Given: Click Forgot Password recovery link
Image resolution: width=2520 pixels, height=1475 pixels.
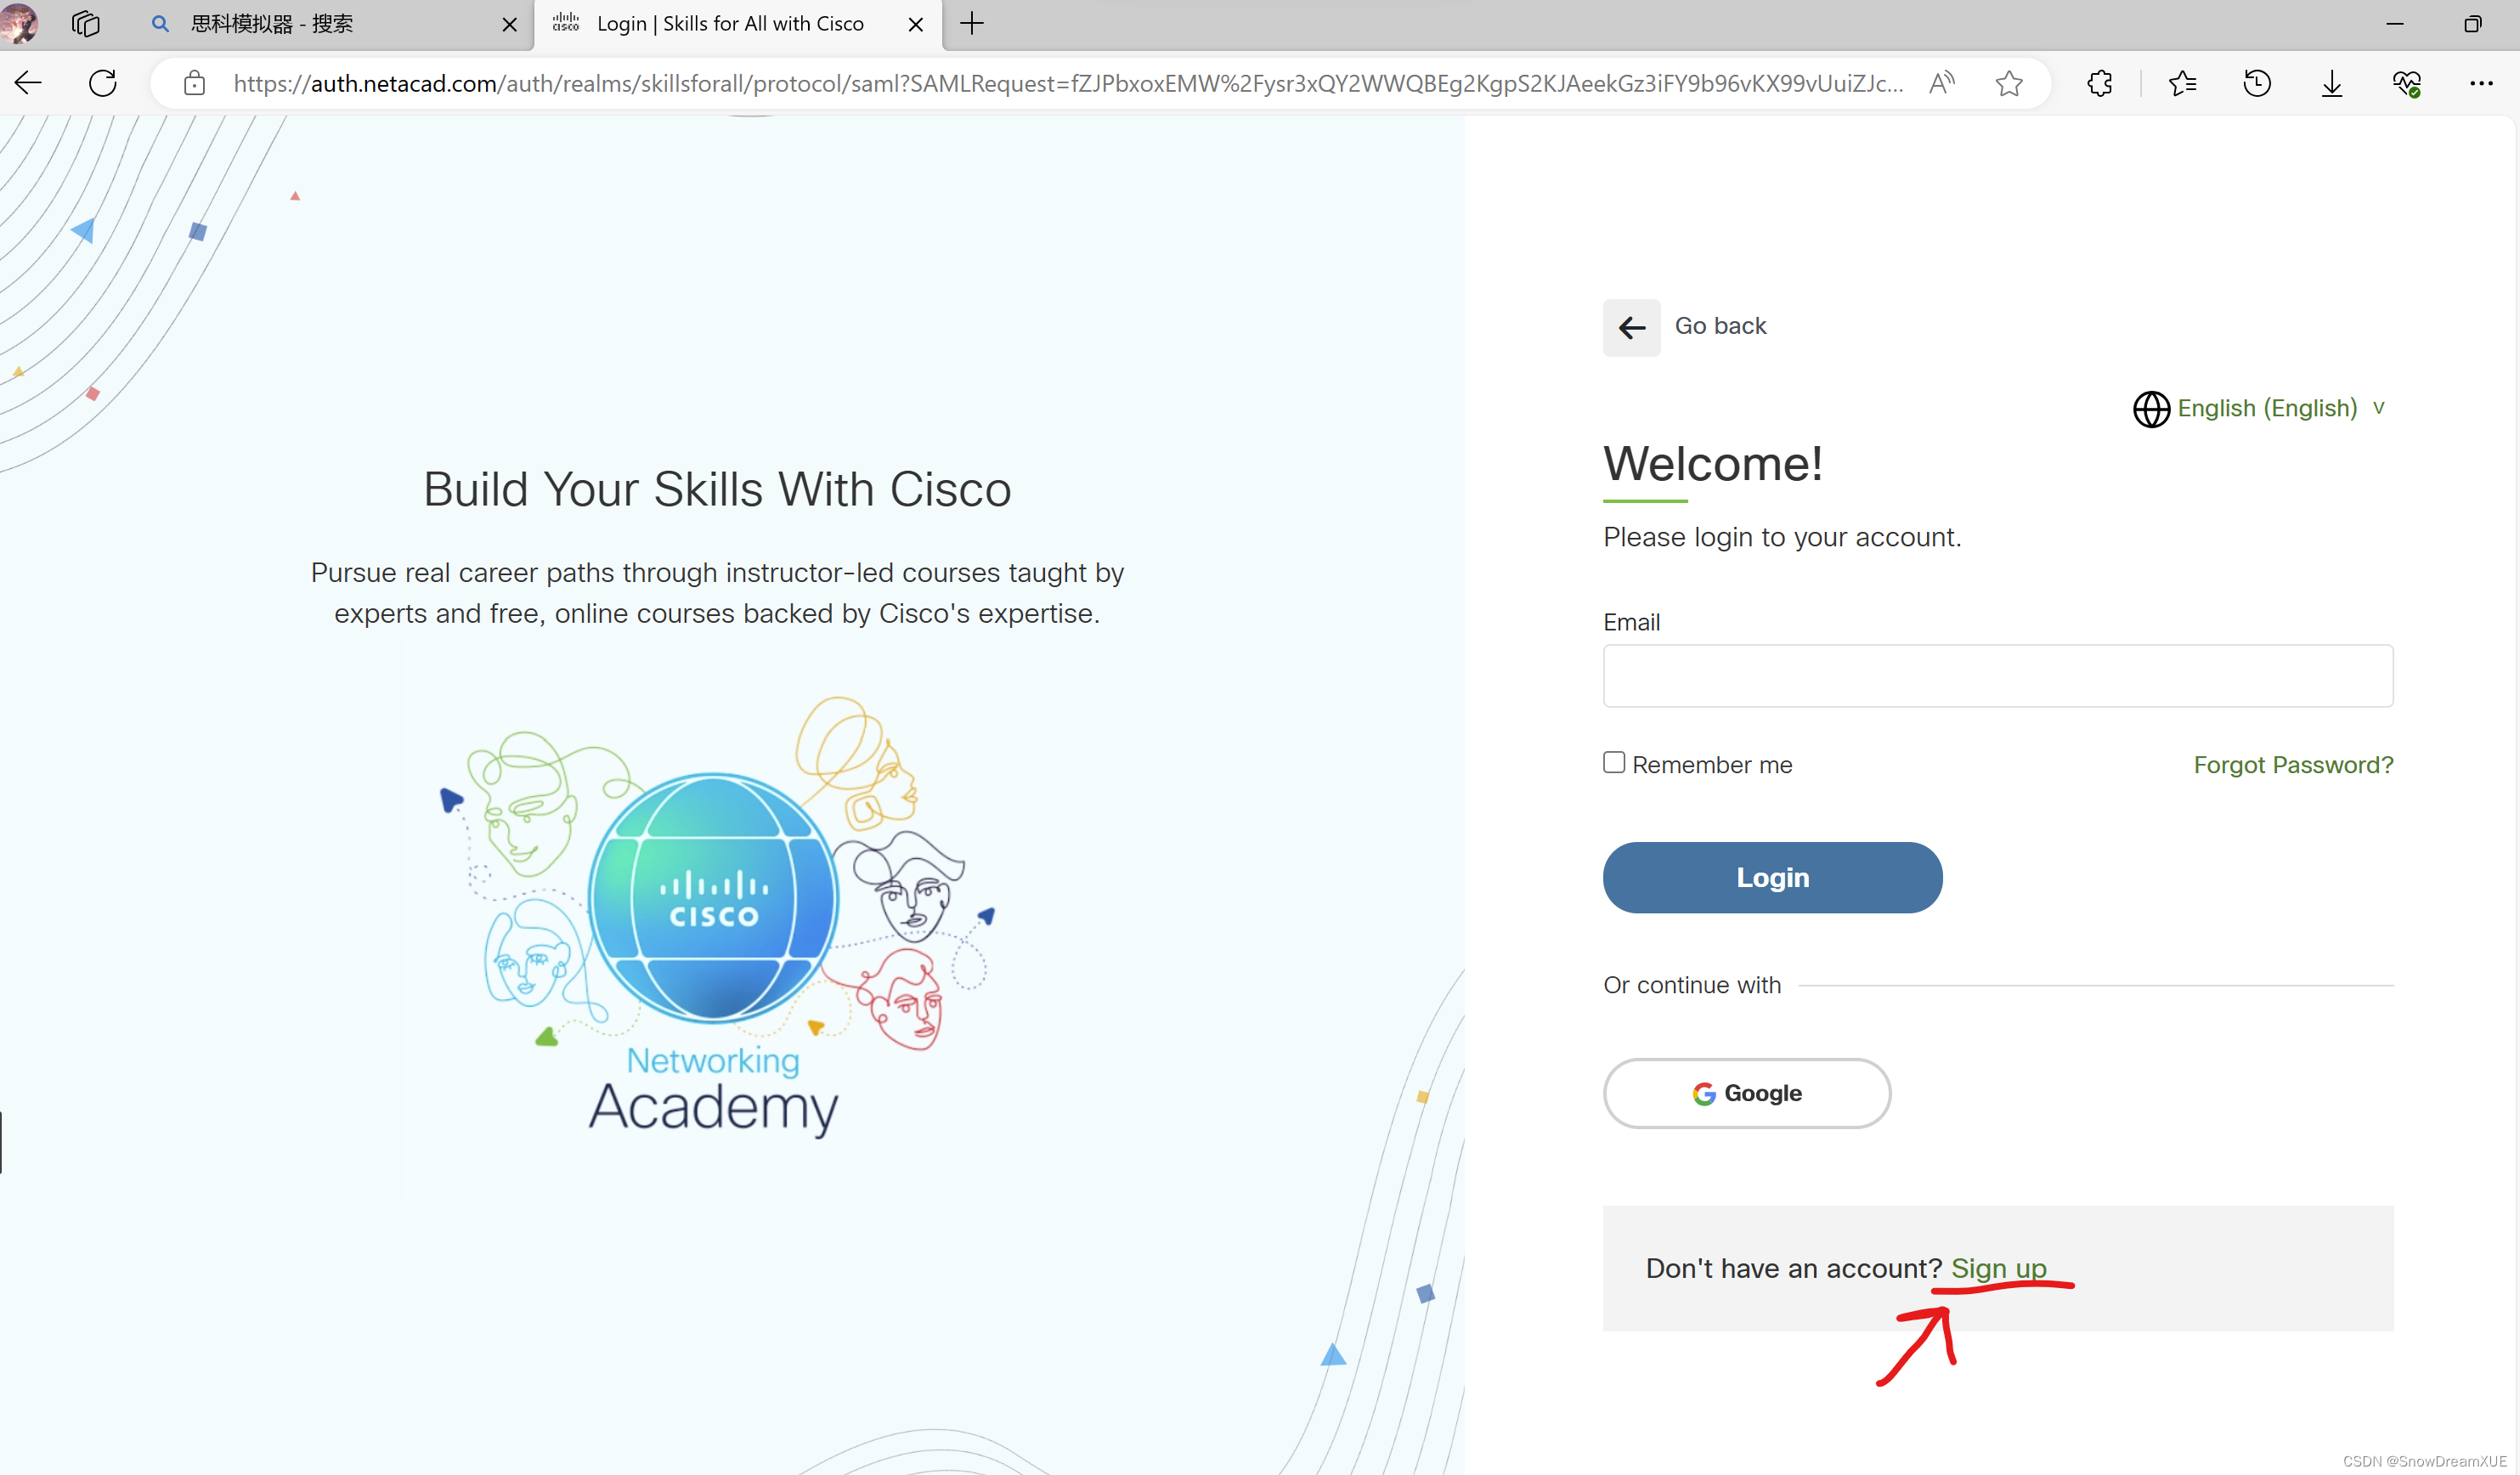Looking at the screenshot, I should point(2294,764).
